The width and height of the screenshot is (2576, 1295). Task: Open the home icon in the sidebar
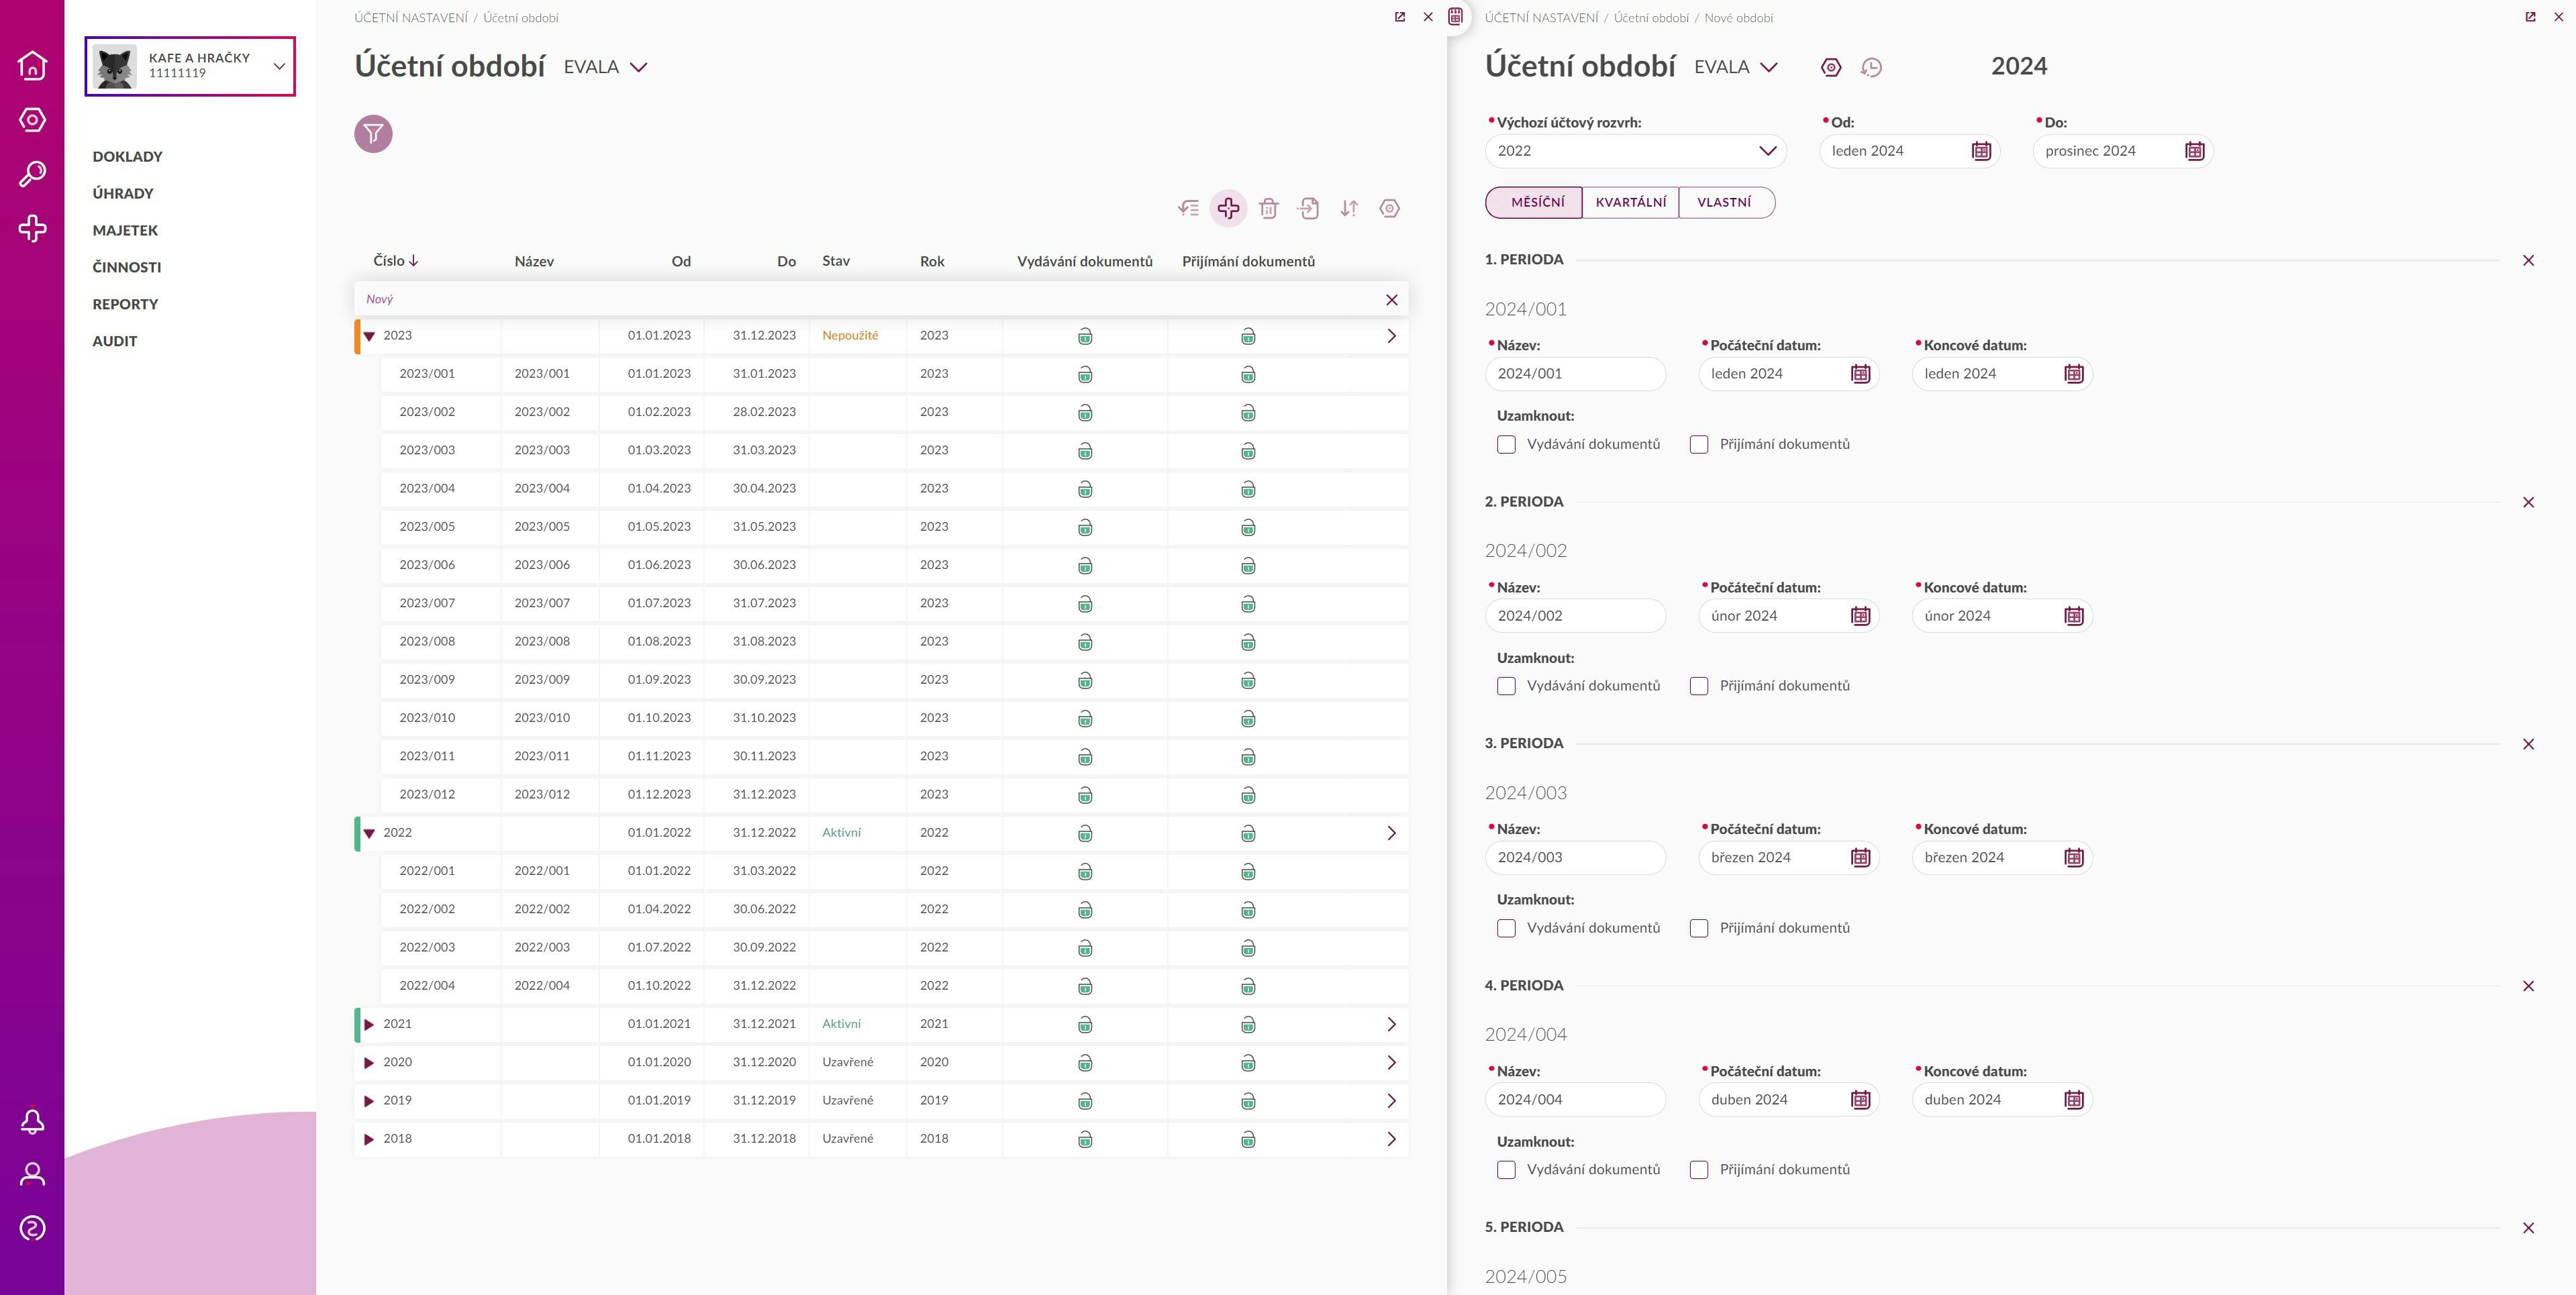click(32, 65)
